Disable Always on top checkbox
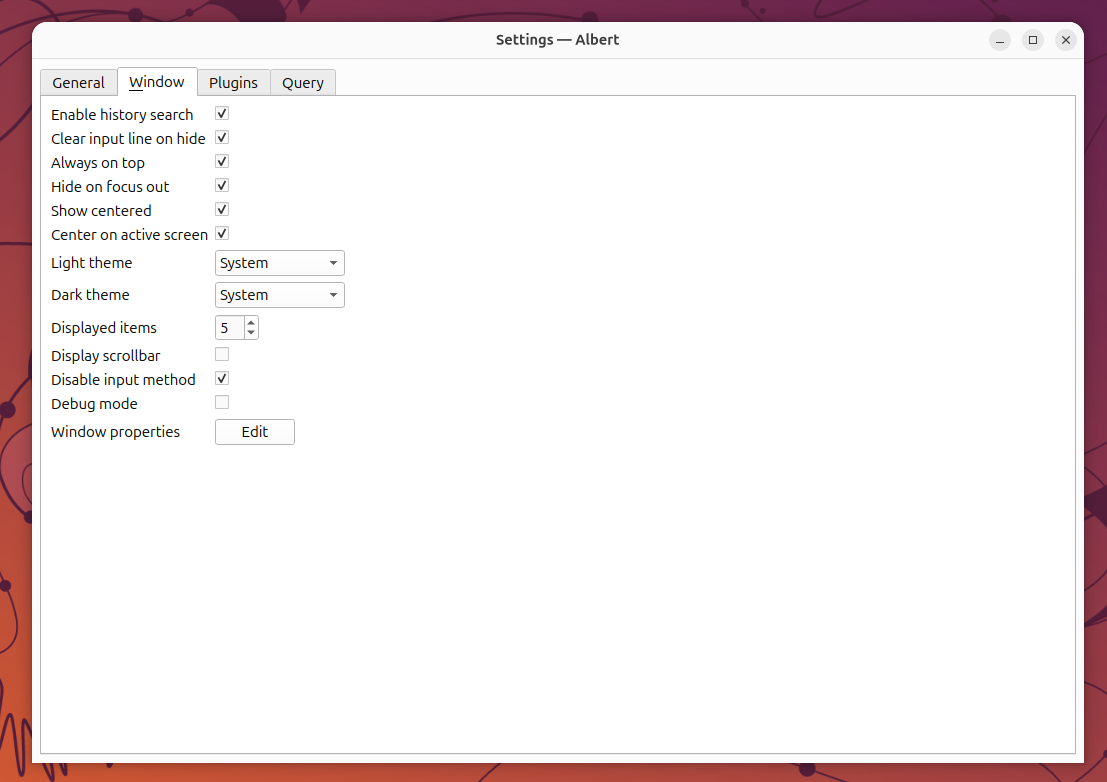Image resolution: width=1107 pixels, height=782 pixels. pyautogui.click(x=222, y=162)
